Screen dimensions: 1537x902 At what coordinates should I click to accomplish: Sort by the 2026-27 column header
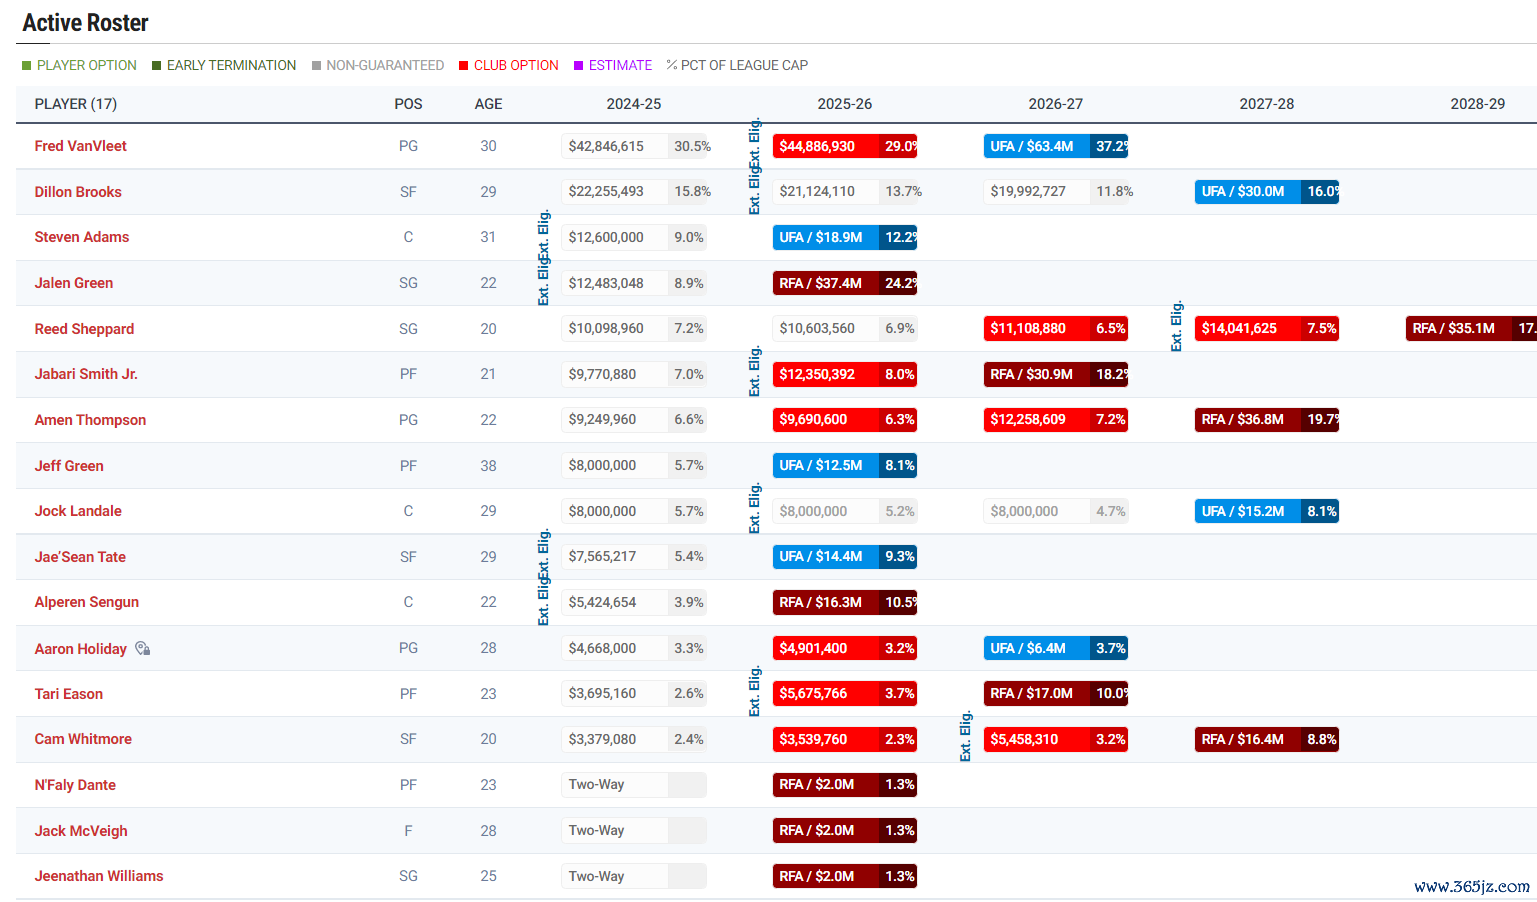click(x=1056, y=104)
